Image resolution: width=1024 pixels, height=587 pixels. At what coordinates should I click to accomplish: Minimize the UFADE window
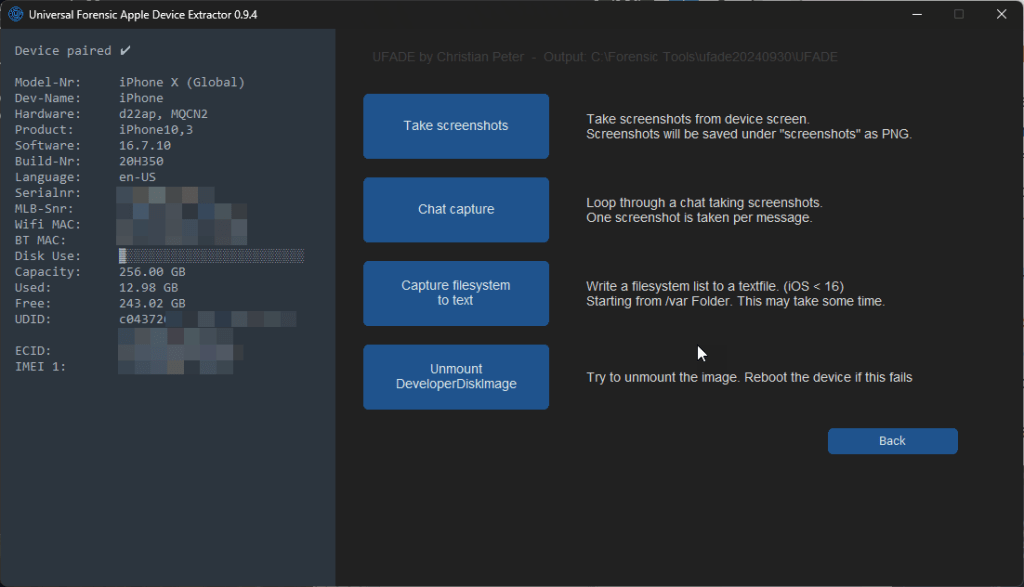coord(916,14)
